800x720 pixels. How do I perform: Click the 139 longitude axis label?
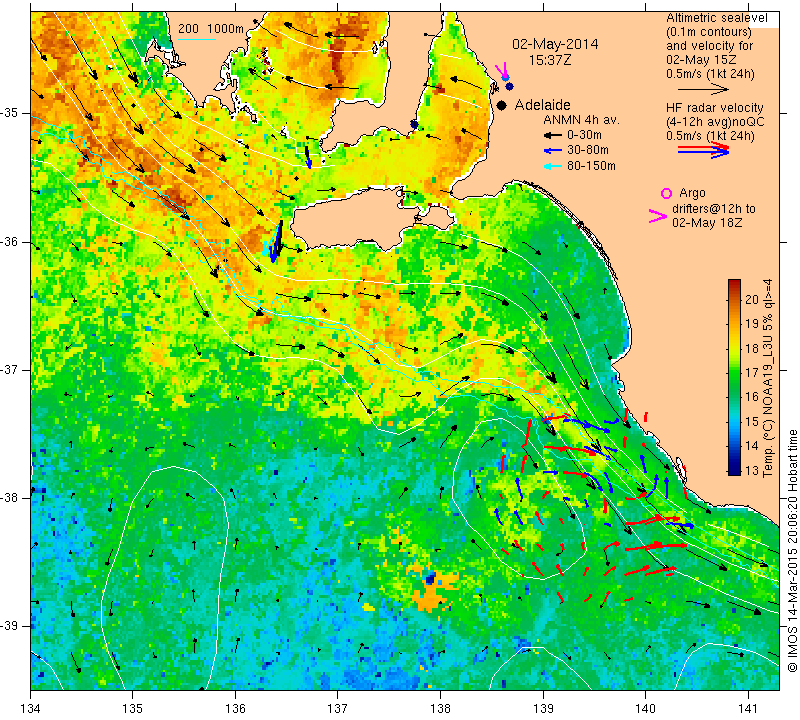(543, 709)
